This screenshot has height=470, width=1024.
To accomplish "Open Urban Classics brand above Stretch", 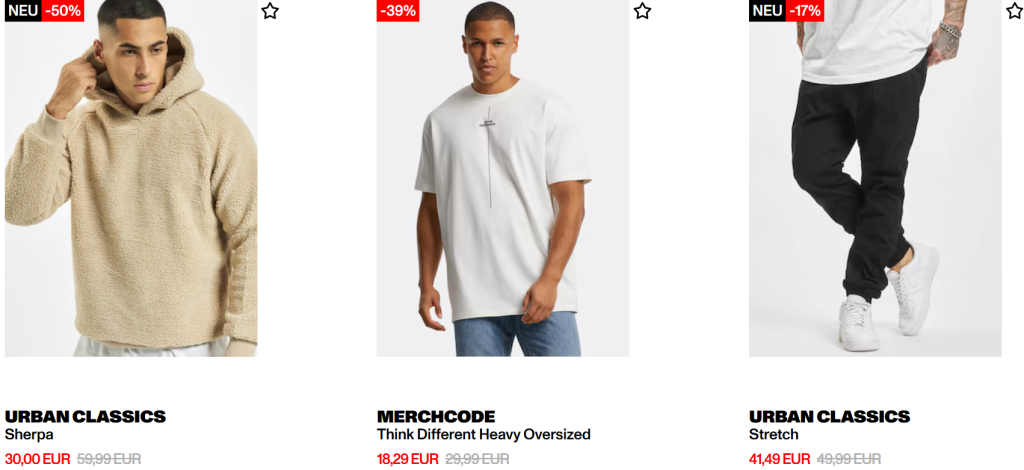I will (x=829, y=416).
